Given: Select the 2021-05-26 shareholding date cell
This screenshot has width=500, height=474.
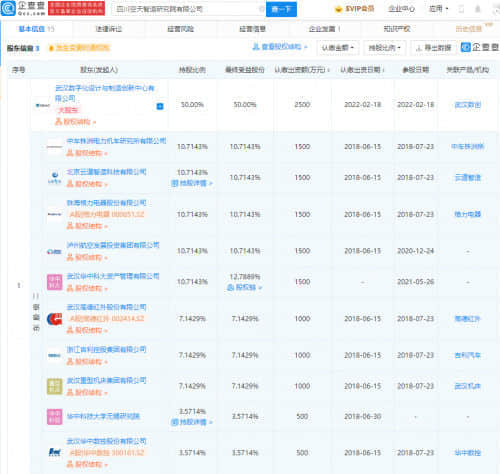Looking at the screenshot, I should 415,282.
